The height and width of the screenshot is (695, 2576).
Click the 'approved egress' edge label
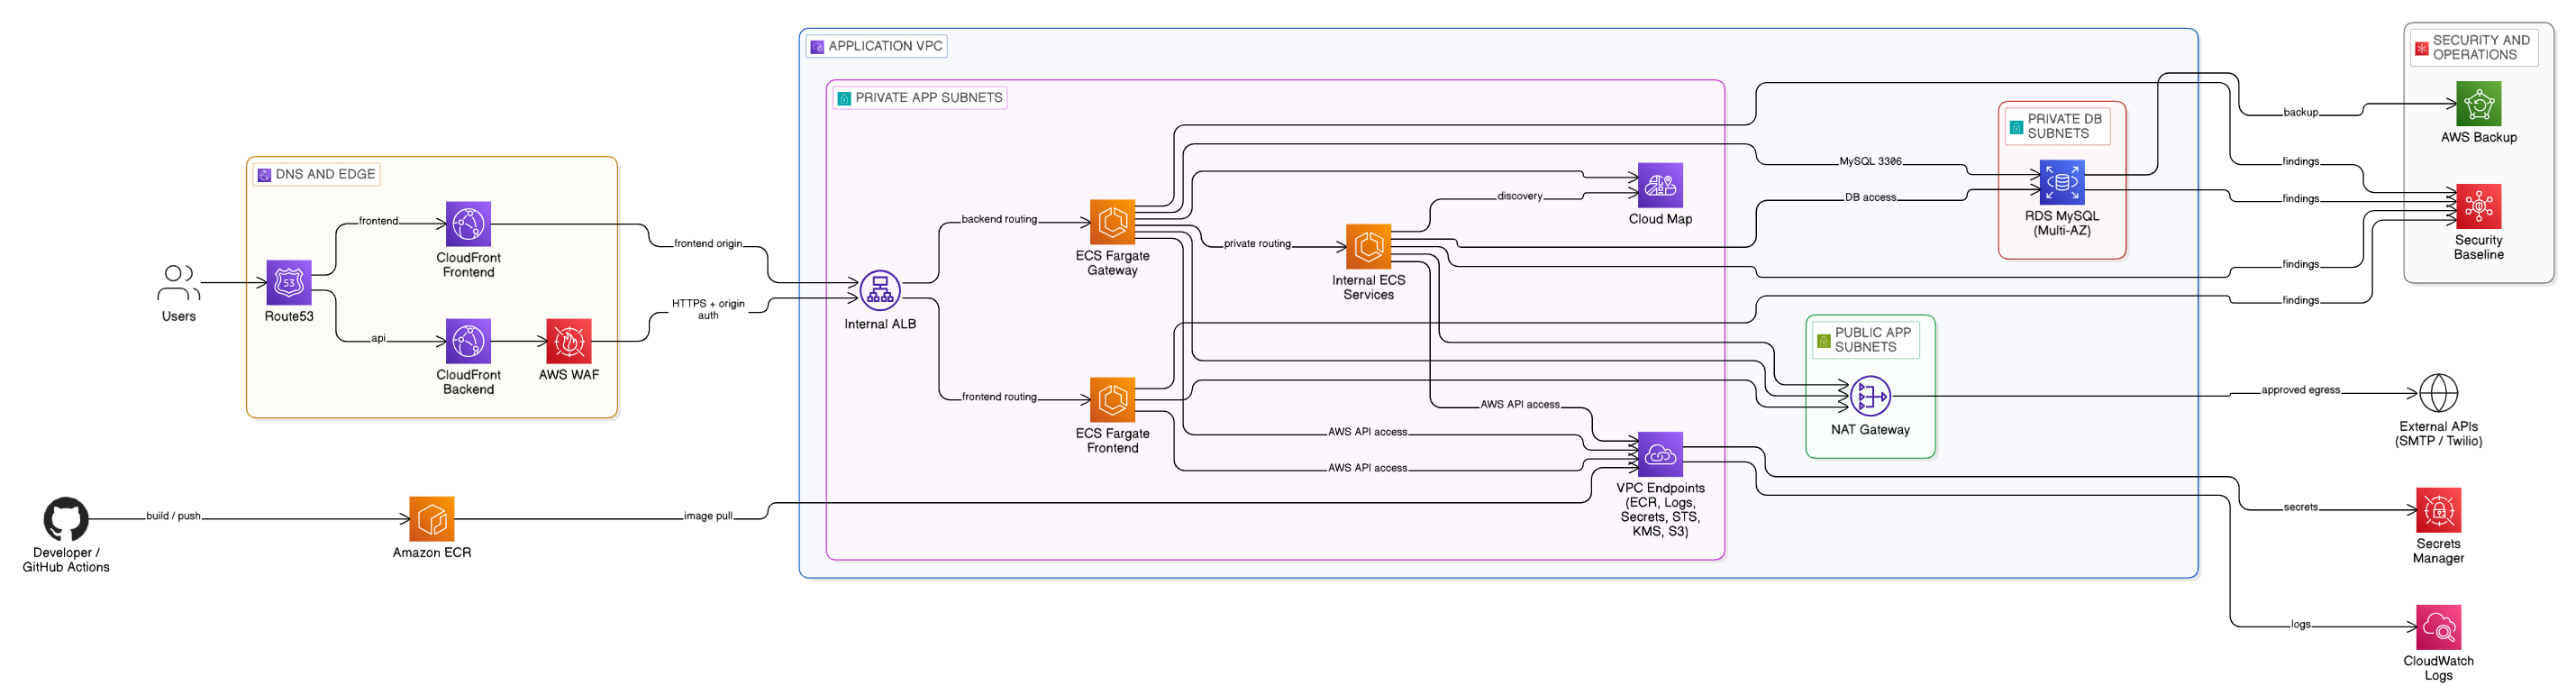tap(2301, 390)
